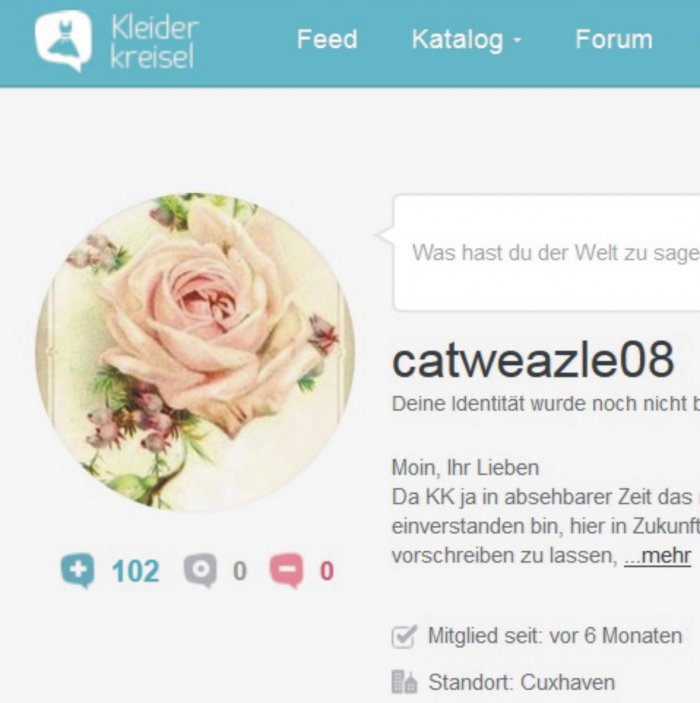This screenshot has width=700, height=703.
Task: Open the Feed menu item
Action: 327,39
